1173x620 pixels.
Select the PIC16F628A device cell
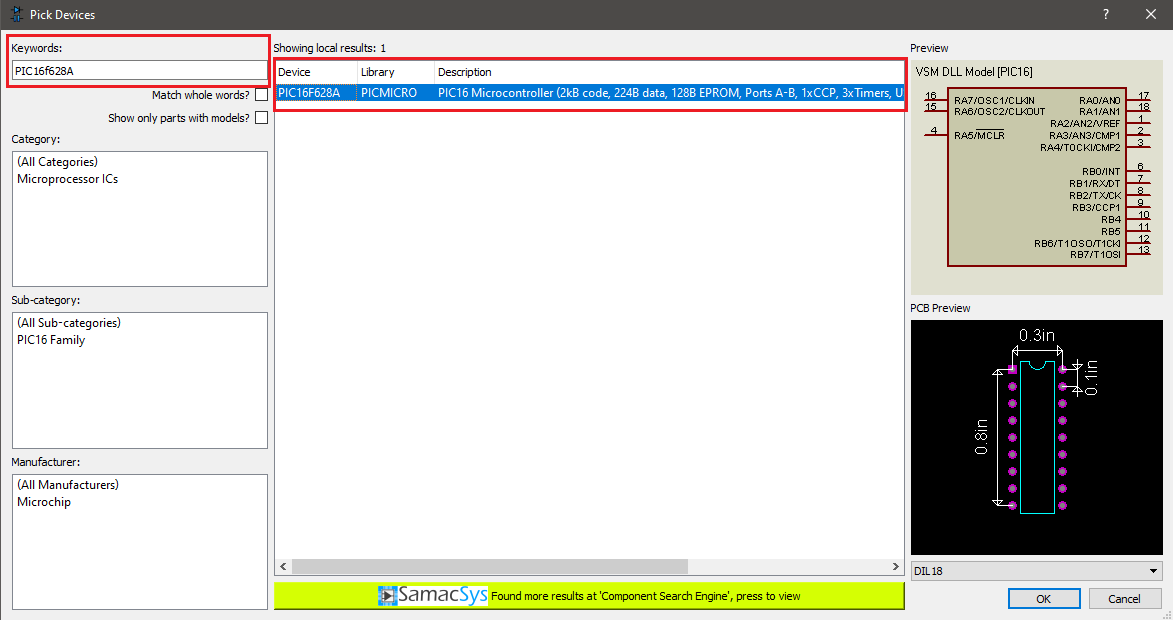pos(316,93)
